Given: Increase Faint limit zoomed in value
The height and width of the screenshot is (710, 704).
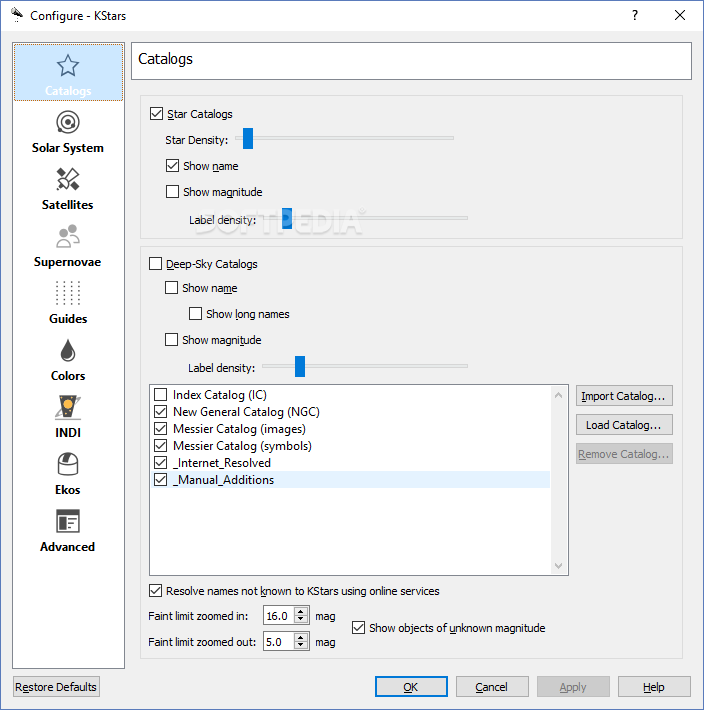Looking at the screenshot, I should 301,612.
